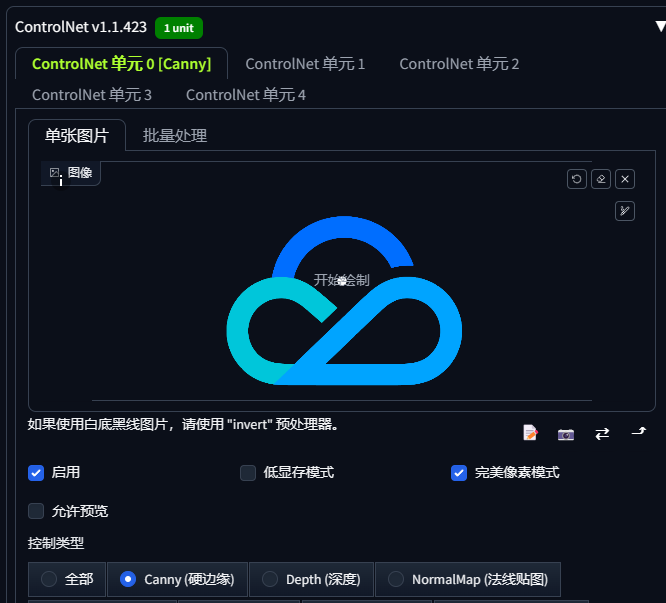The width and height of the screenshot is (666, 603).
Task: Select the NormalMap (法线贴图) radio button
Action: click(x=396, y=579)
